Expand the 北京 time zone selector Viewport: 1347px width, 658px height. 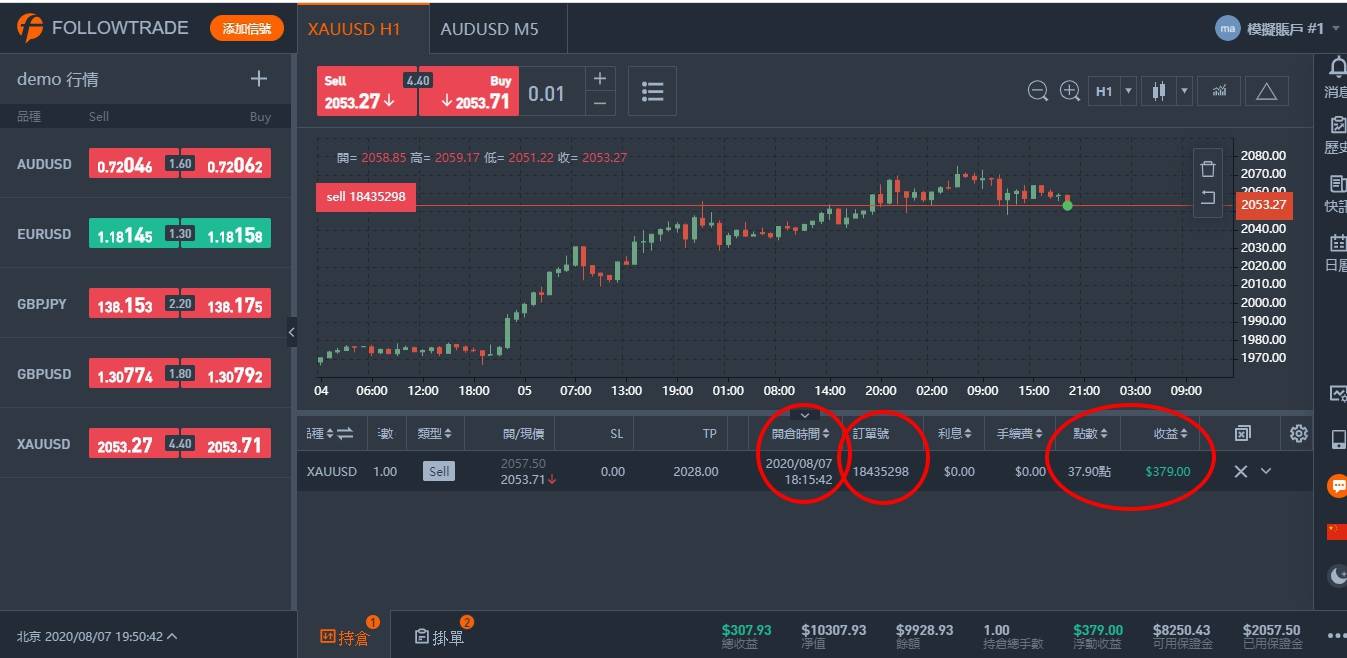[x=97, y=636]
